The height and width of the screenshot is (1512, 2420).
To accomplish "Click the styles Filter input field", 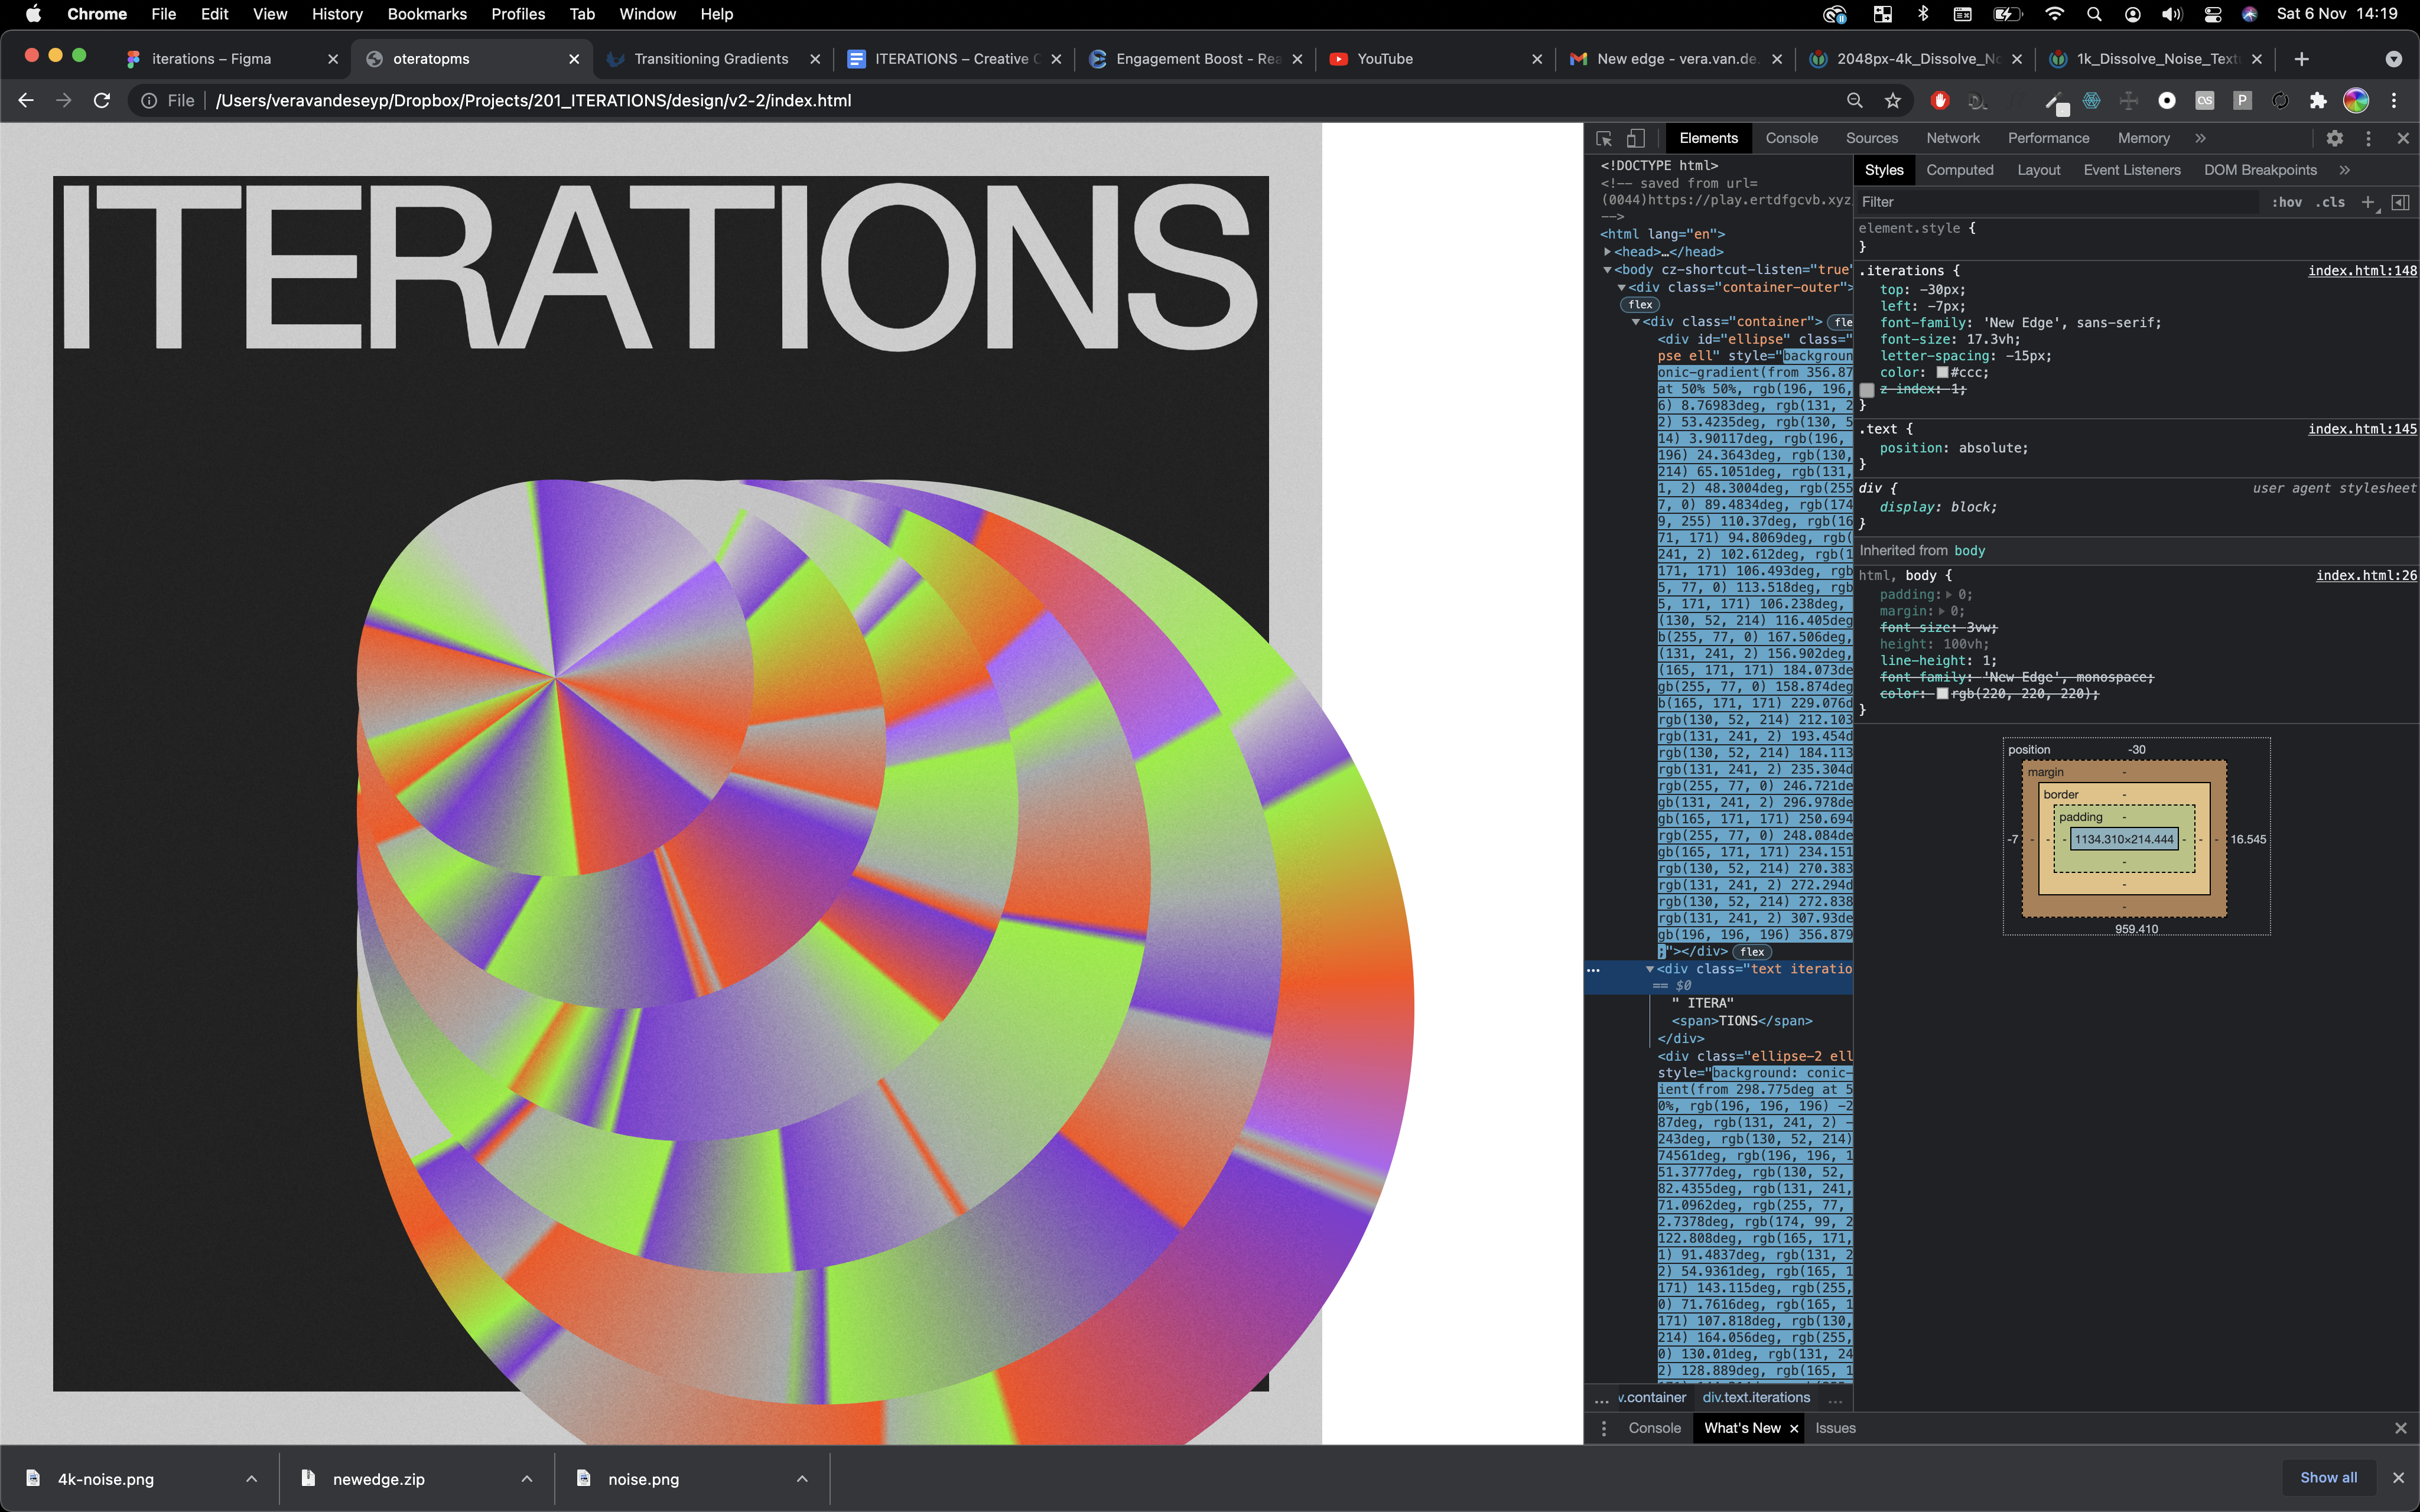I will (x=2050, y=202).
